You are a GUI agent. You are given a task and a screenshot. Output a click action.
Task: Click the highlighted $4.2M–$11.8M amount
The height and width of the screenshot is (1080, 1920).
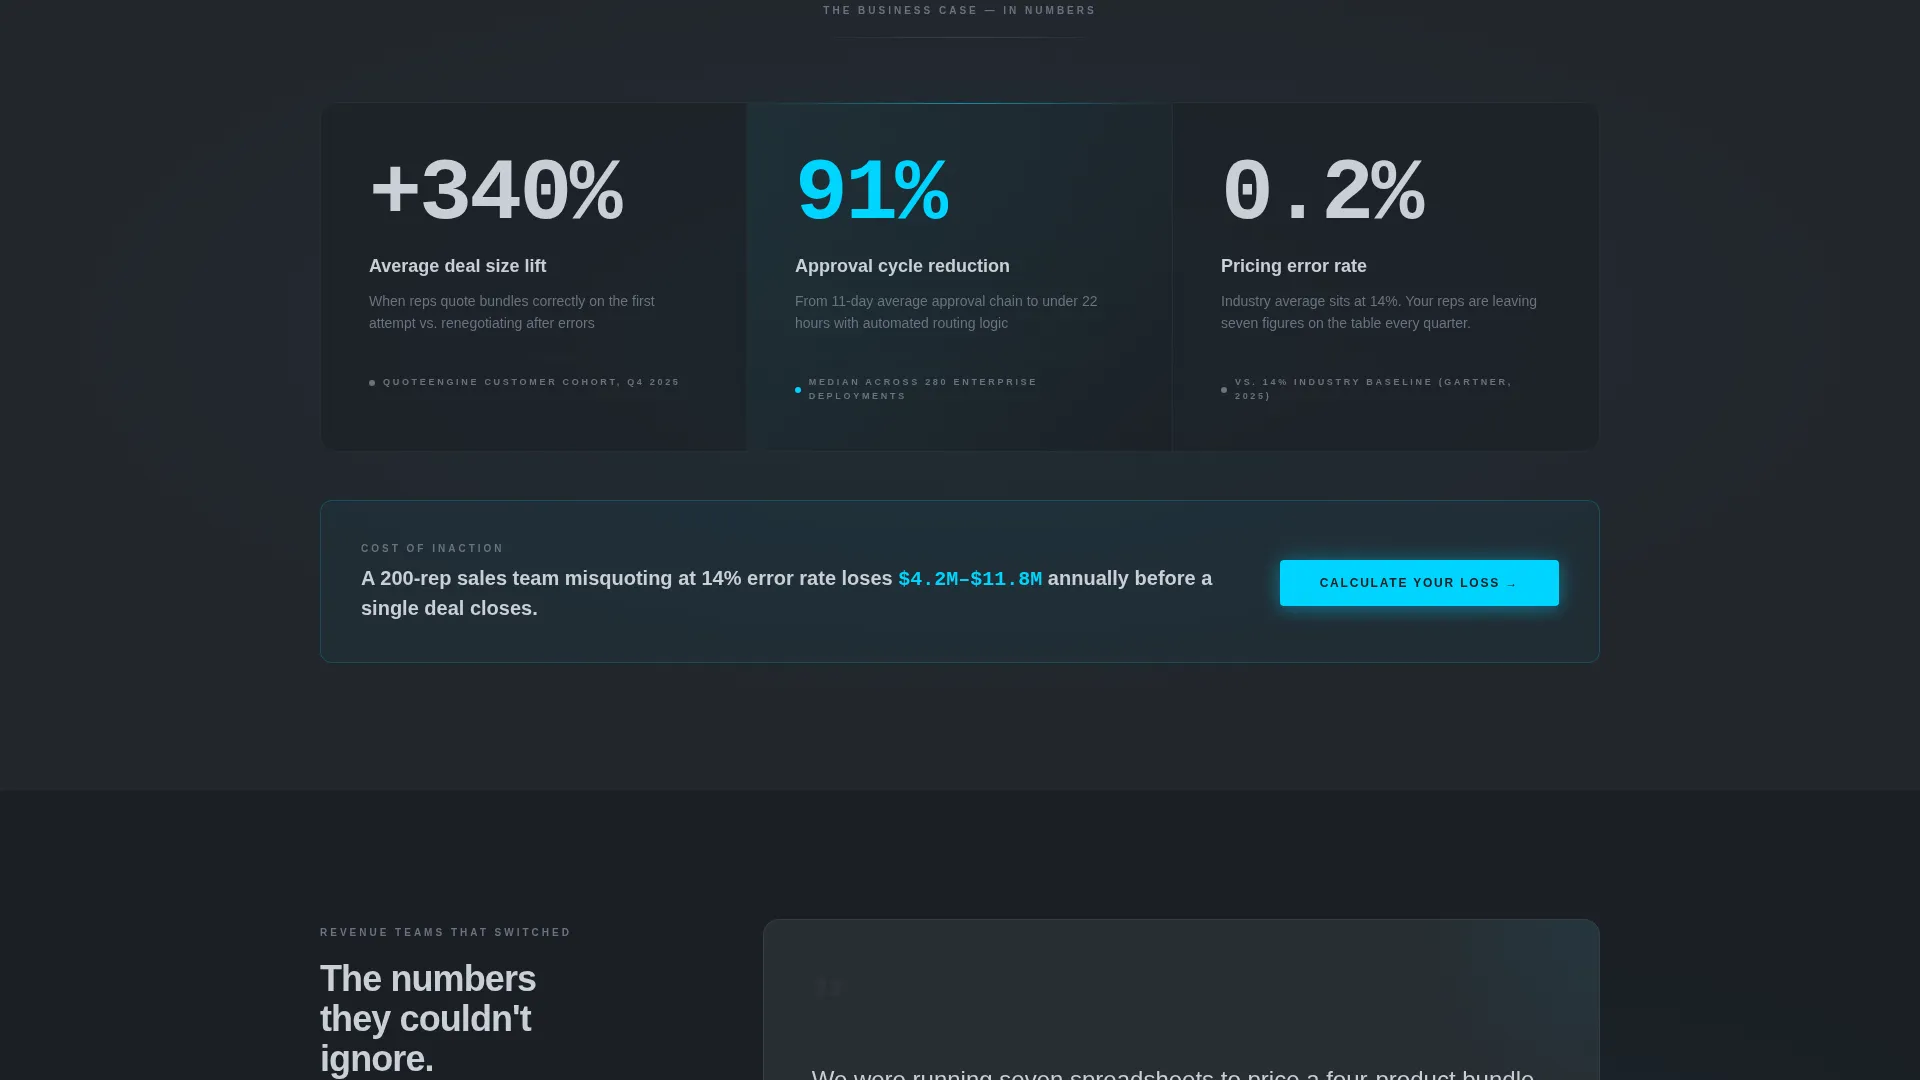tap(970, 579)
